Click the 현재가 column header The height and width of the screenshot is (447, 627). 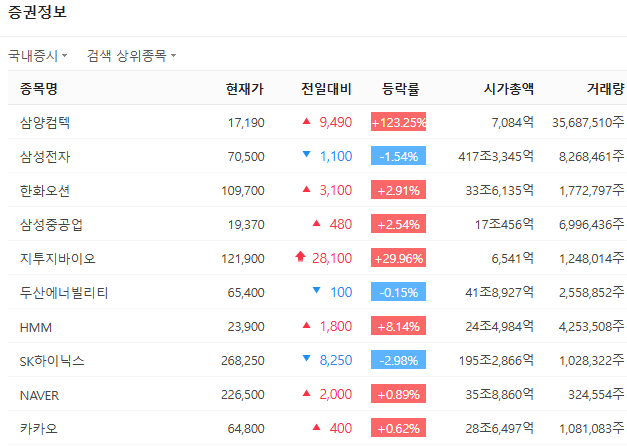pos(245,88)
